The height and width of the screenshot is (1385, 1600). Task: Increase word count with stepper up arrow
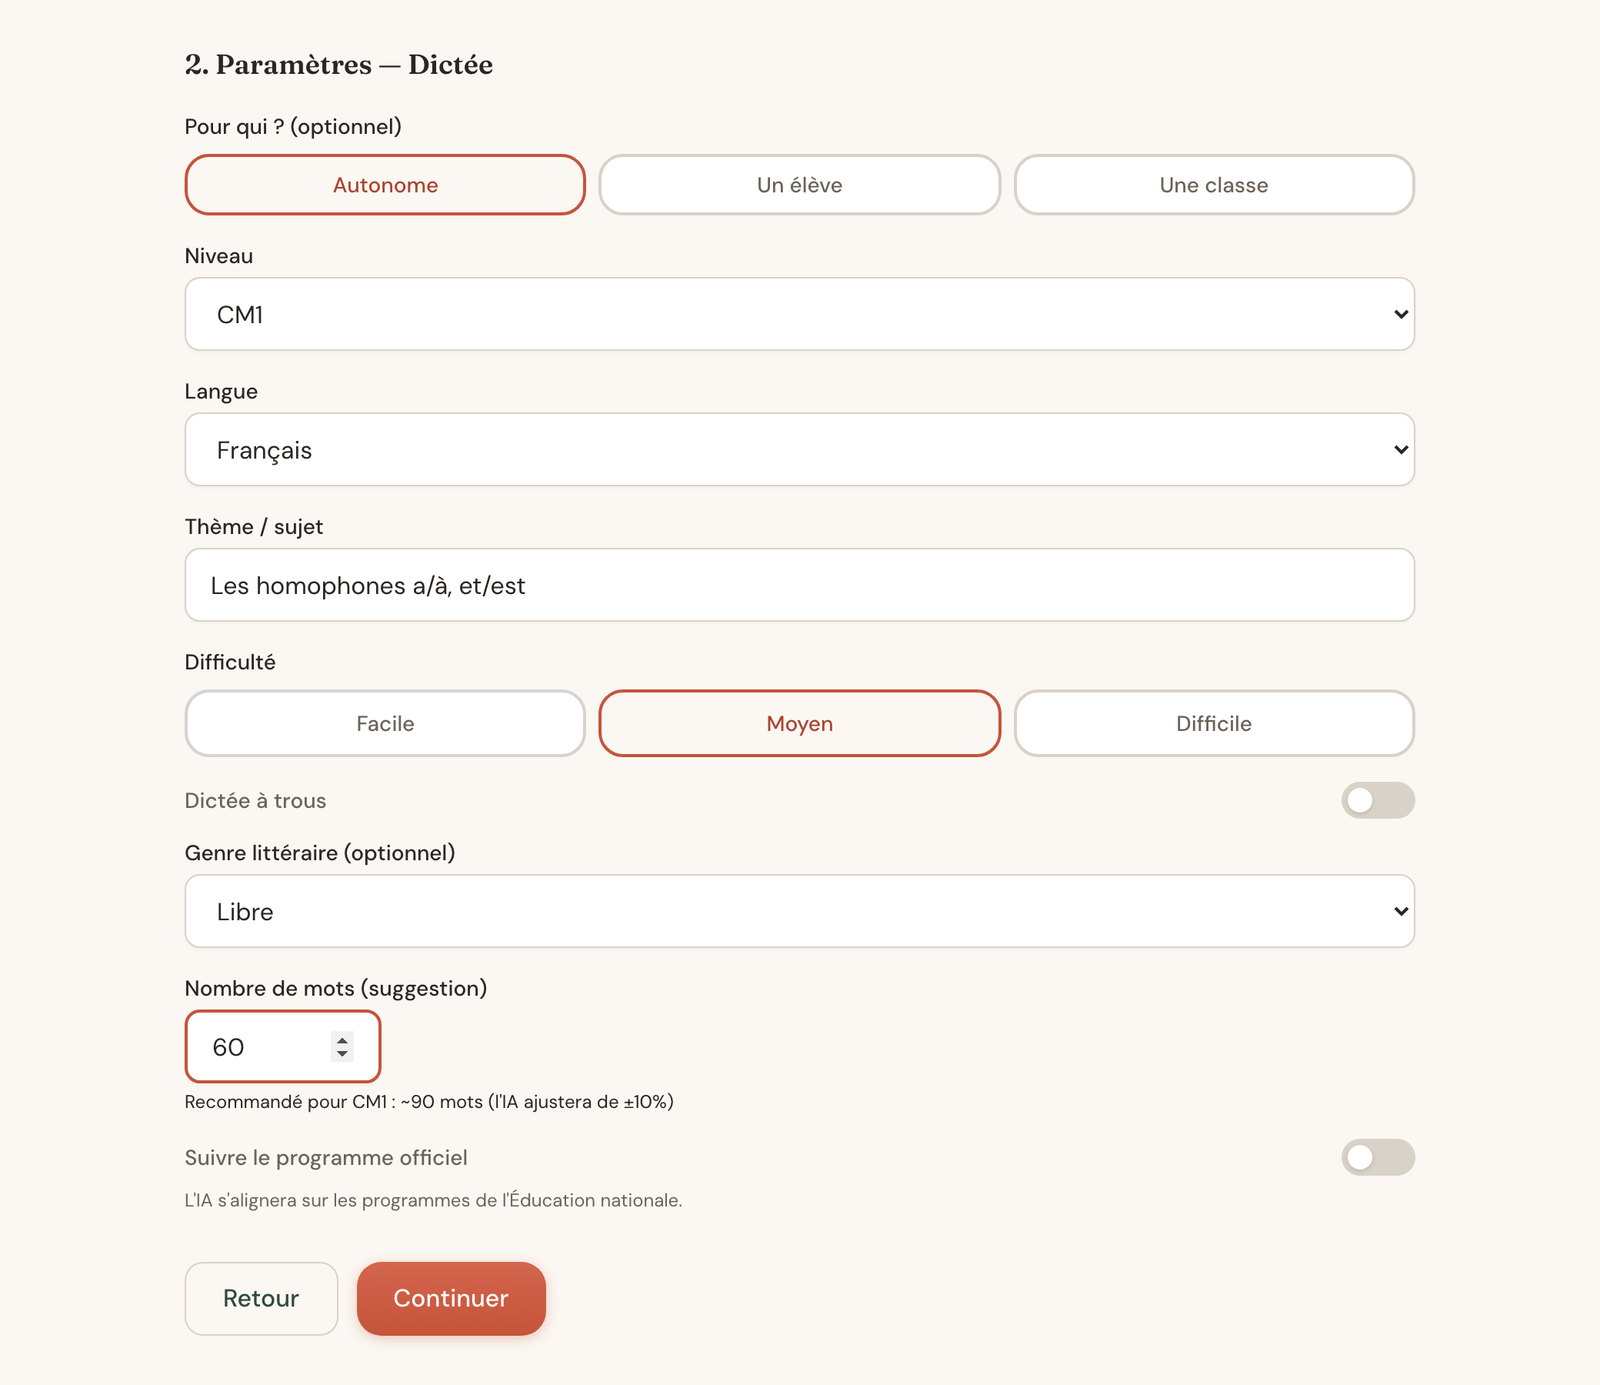pos(342,1040)
